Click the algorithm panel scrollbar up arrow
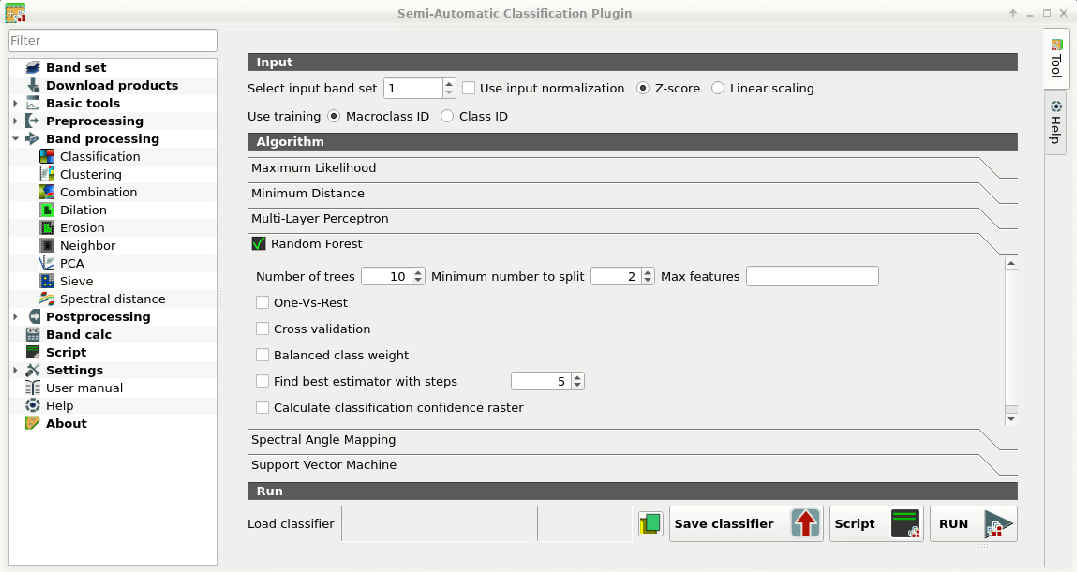This screenshot has height=572, width=1077. pyautogui.click(x=1011, y=263)
